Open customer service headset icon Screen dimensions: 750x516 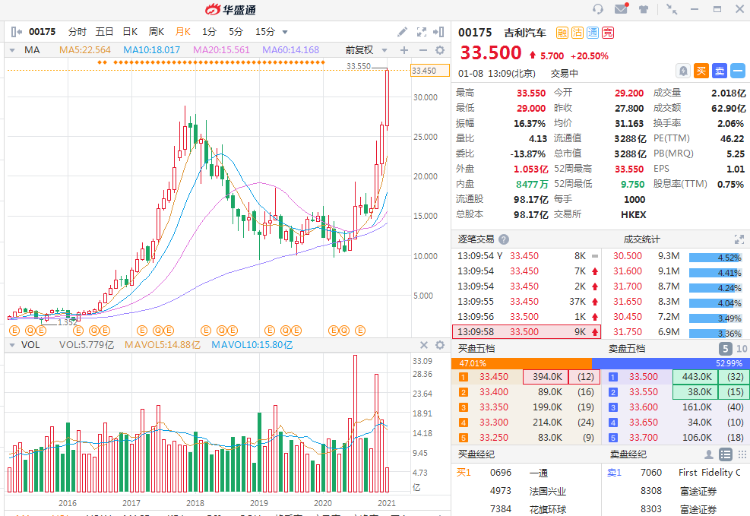pos(598,9)
